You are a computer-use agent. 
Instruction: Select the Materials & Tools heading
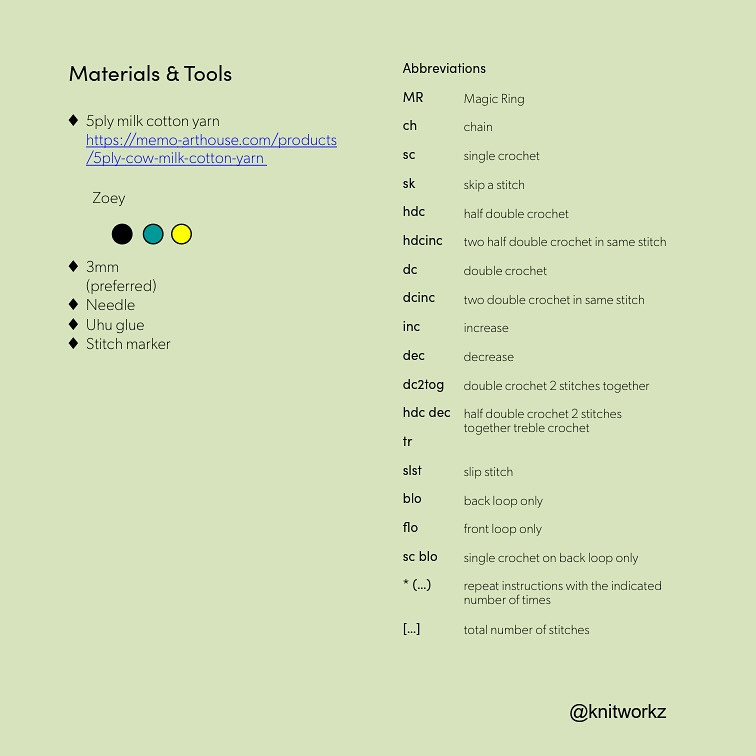pyautogui.click(x=150, y=73)
